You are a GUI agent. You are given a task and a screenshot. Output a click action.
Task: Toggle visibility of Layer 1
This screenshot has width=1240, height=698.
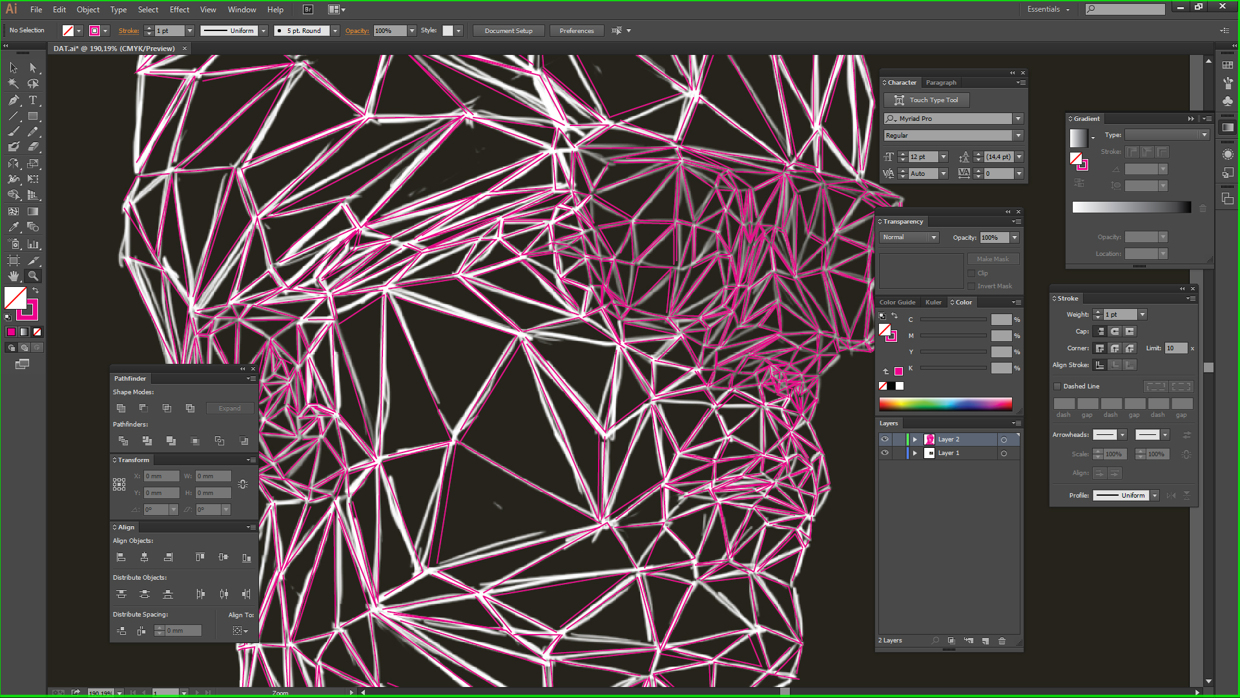pyautogui.click(x=885, y=453)
